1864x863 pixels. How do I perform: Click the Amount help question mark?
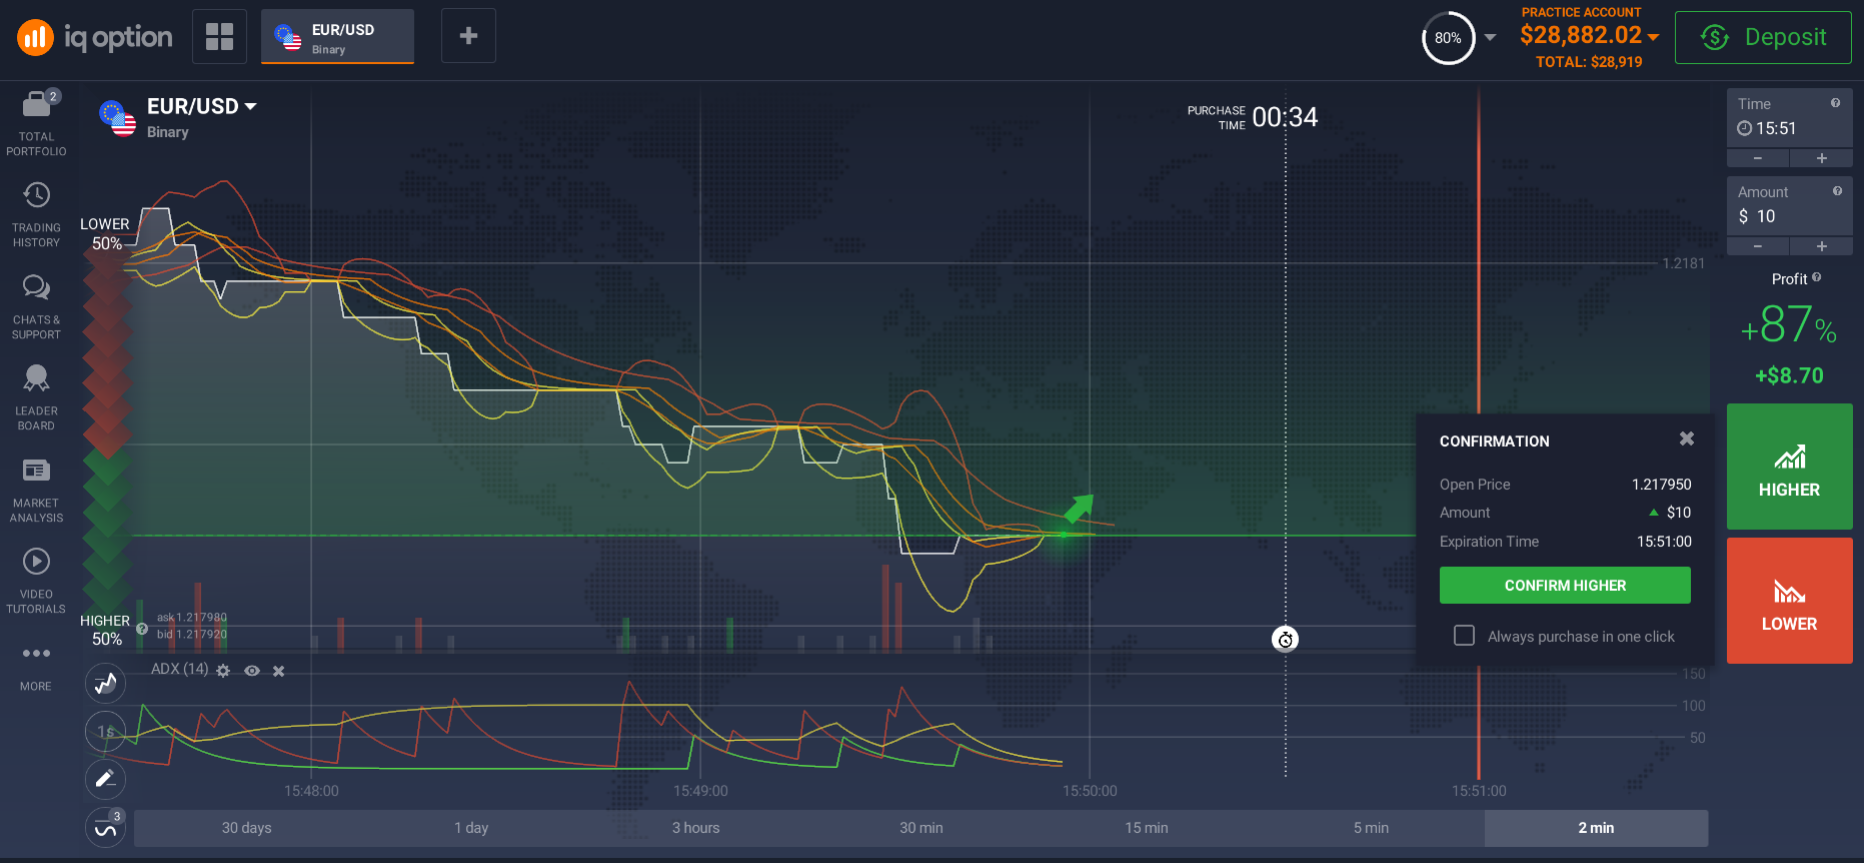[1837, 191]
